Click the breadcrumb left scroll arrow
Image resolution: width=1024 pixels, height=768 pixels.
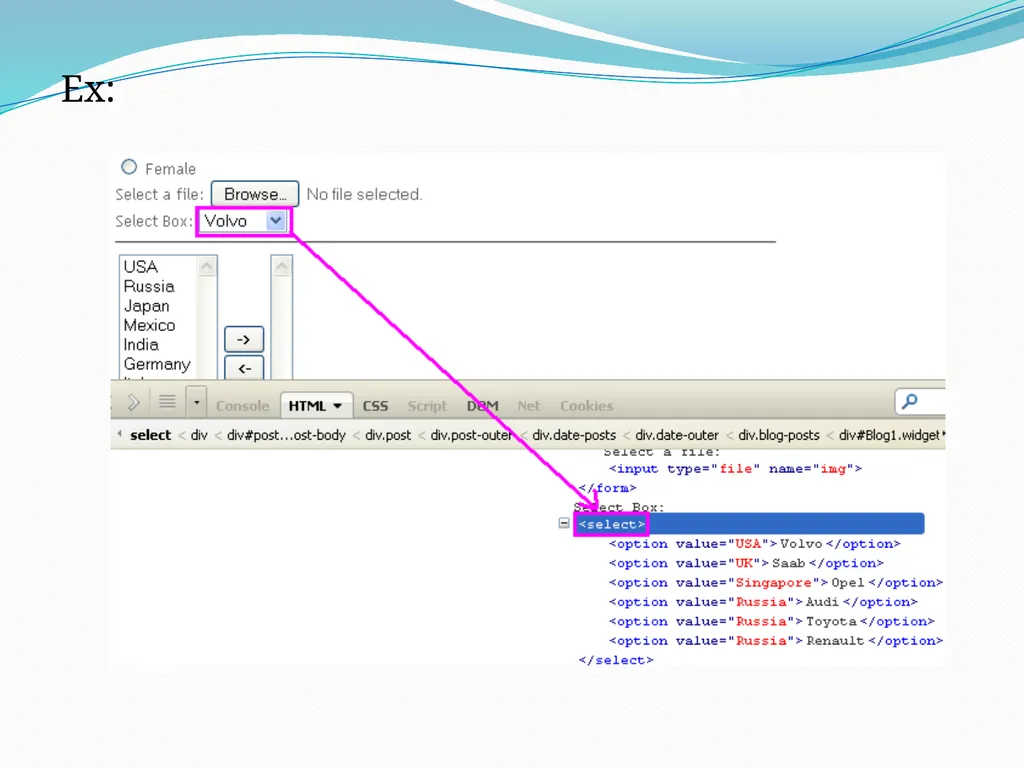point(120,434)
